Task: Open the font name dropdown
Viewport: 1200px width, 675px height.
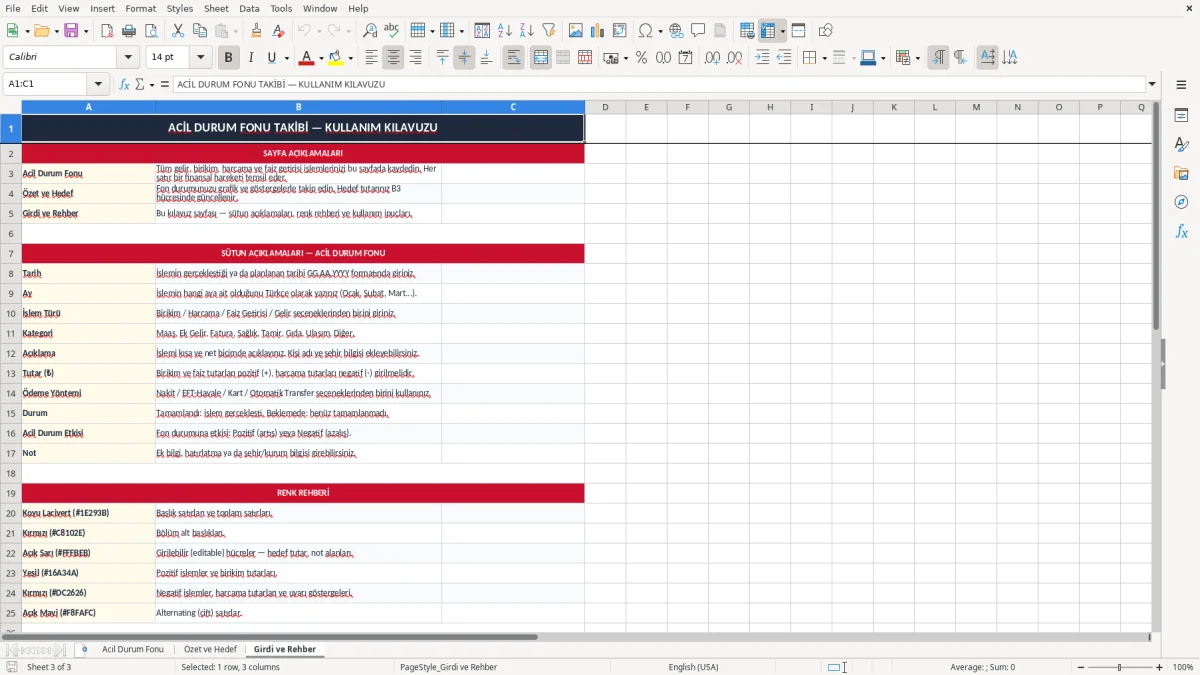Action: (x=127, y=58)
